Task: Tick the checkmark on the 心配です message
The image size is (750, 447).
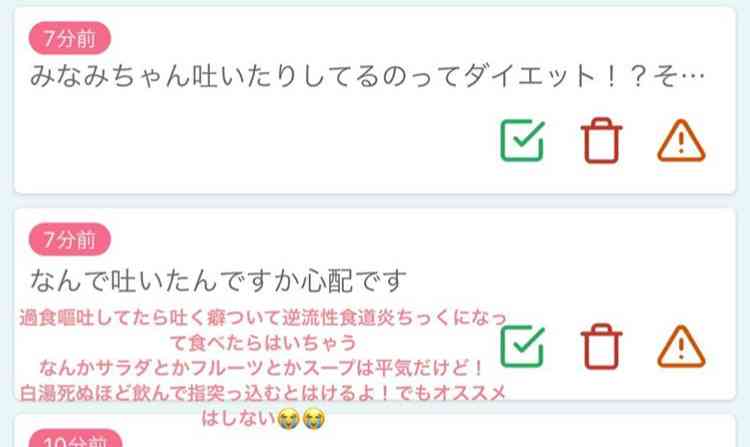Action: pos(522,346)
